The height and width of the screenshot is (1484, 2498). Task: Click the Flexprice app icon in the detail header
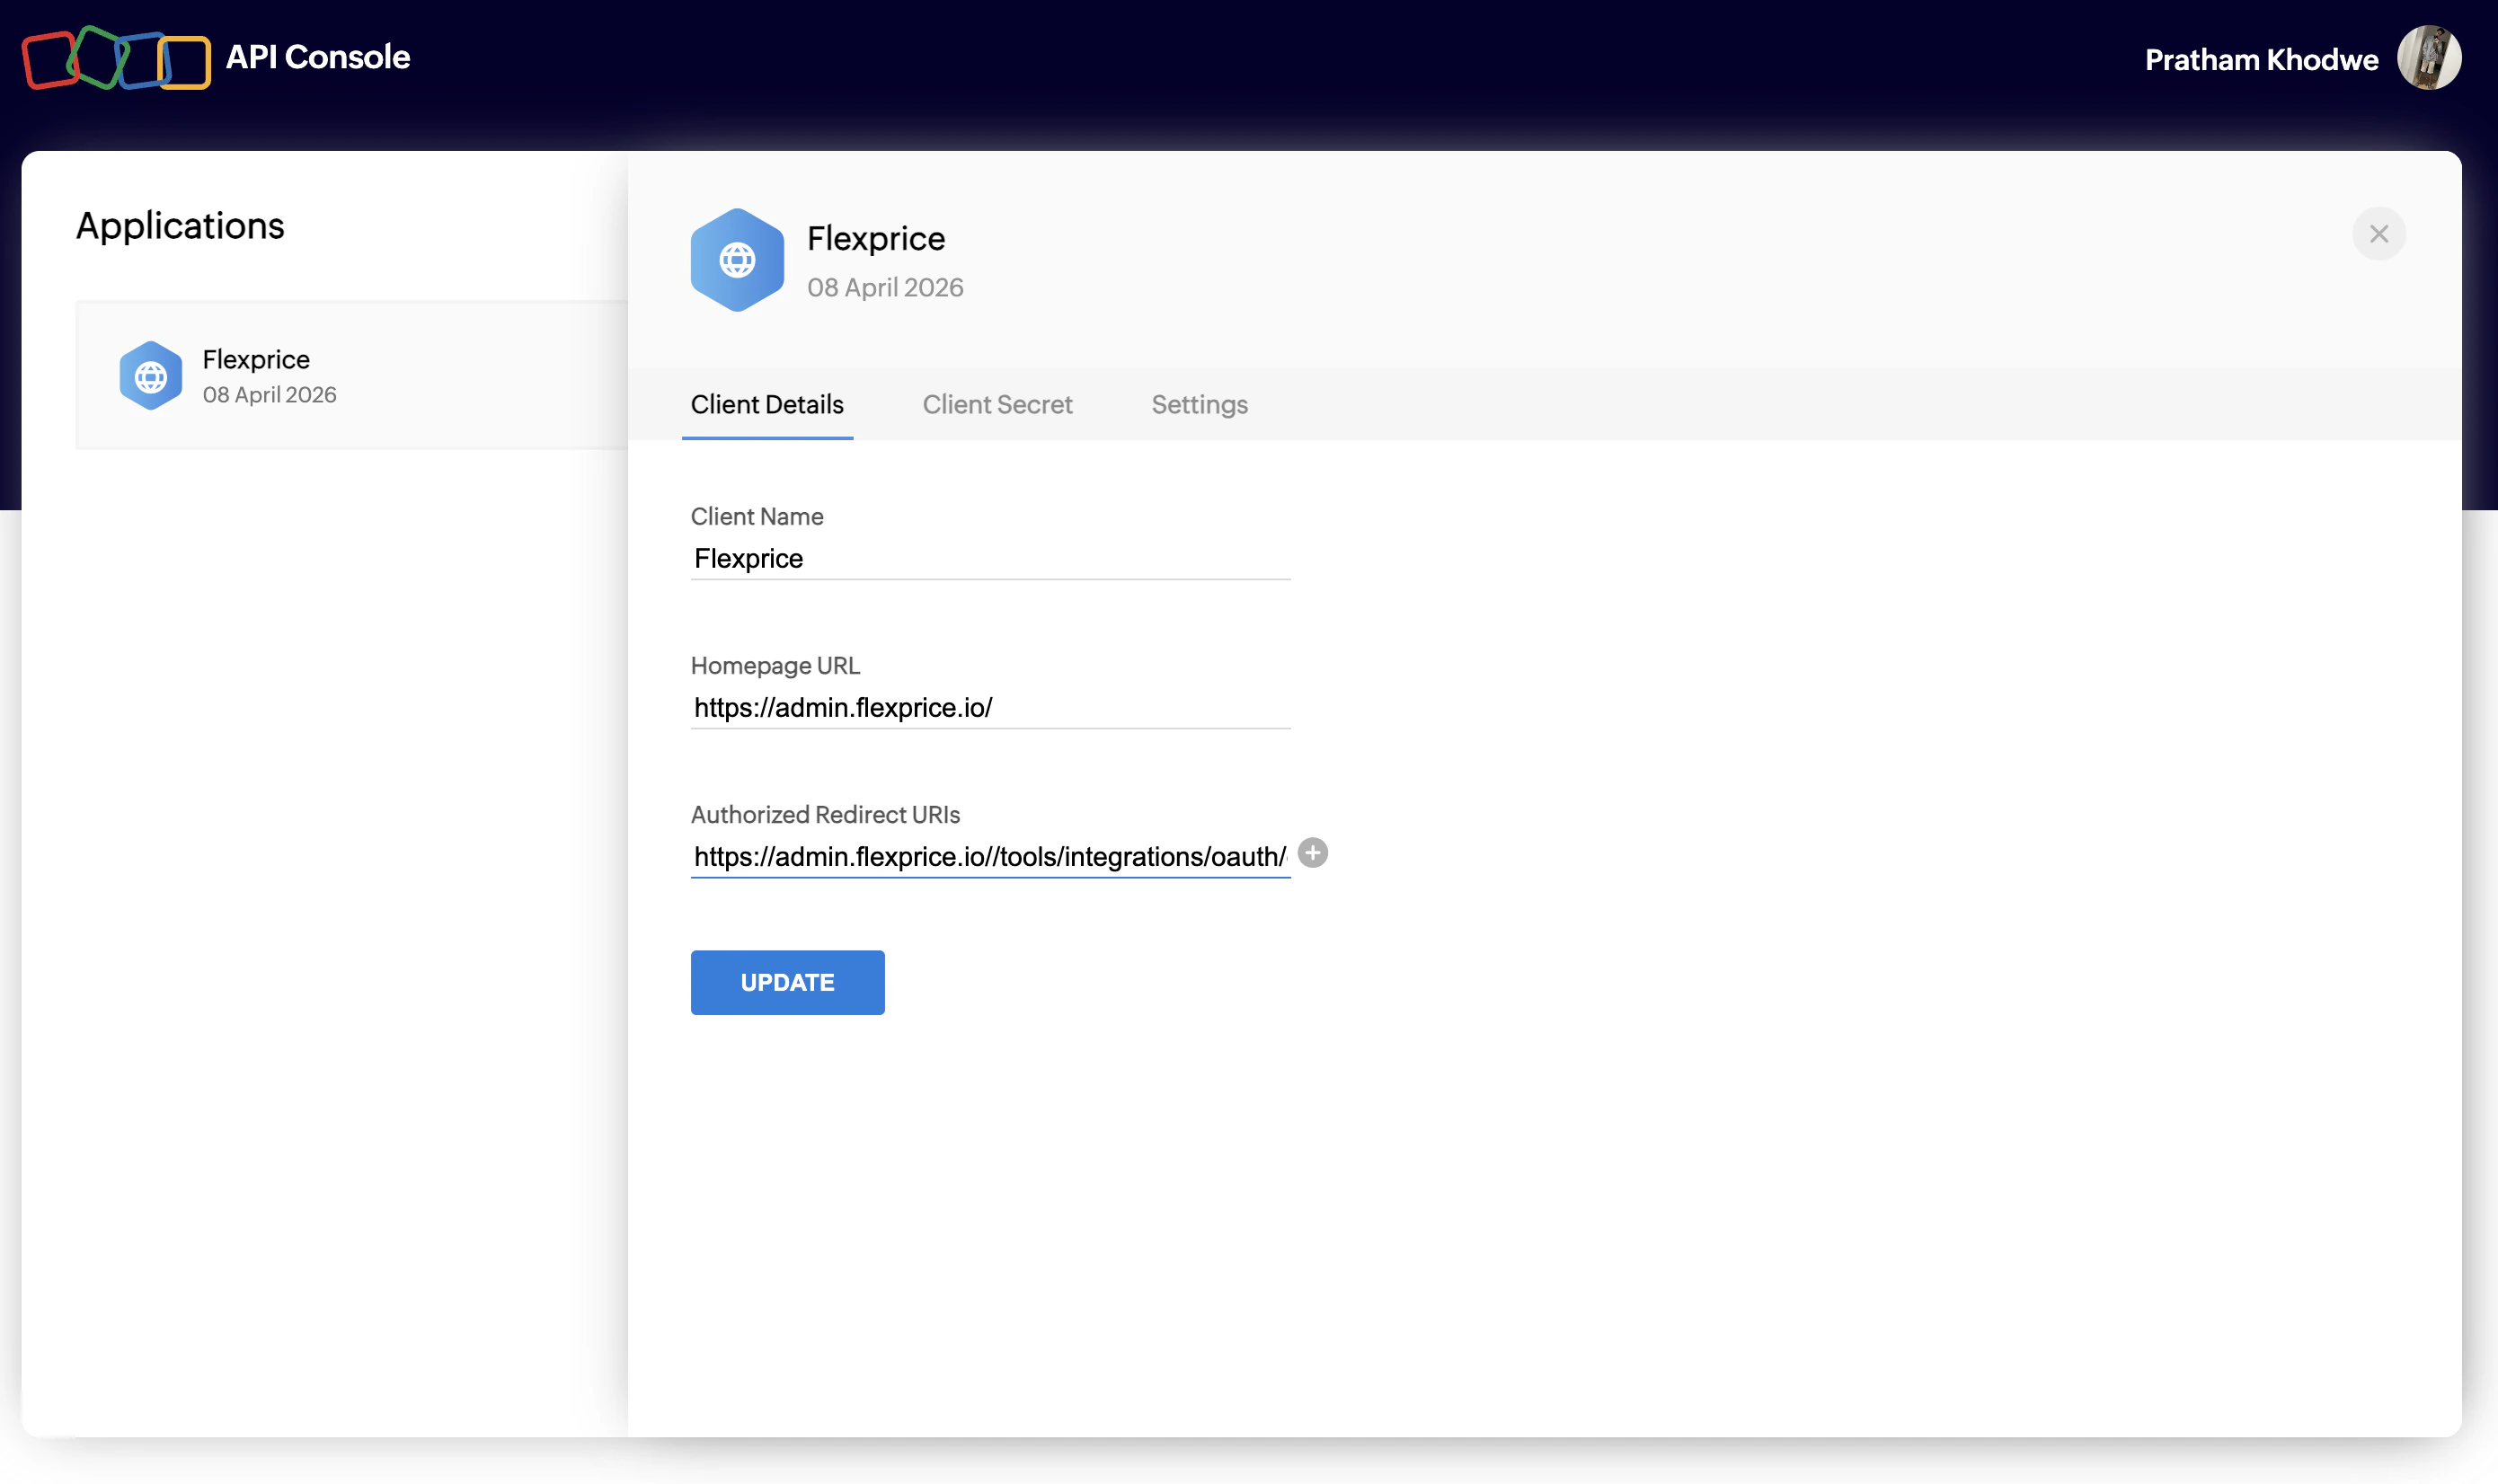pos(737,260)
